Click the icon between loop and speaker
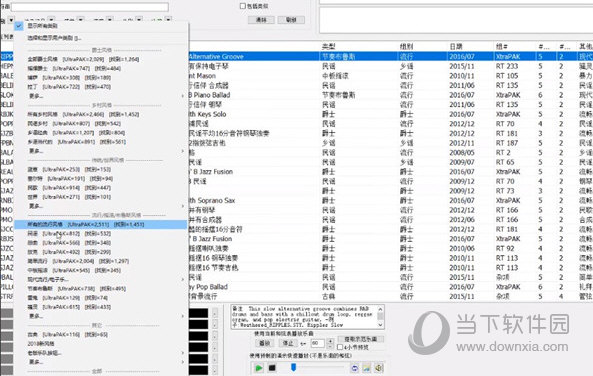593x376 pixels. coord(366,368)
